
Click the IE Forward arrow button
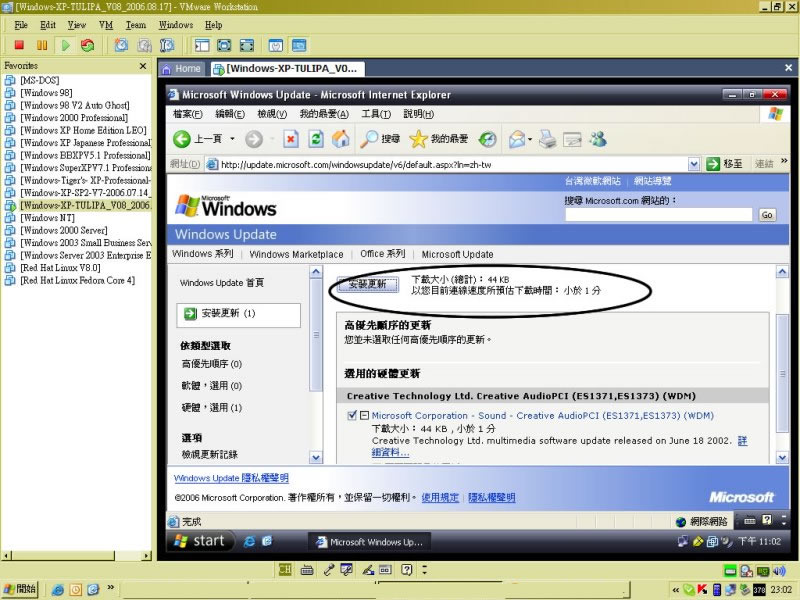(x=254, y=139)
